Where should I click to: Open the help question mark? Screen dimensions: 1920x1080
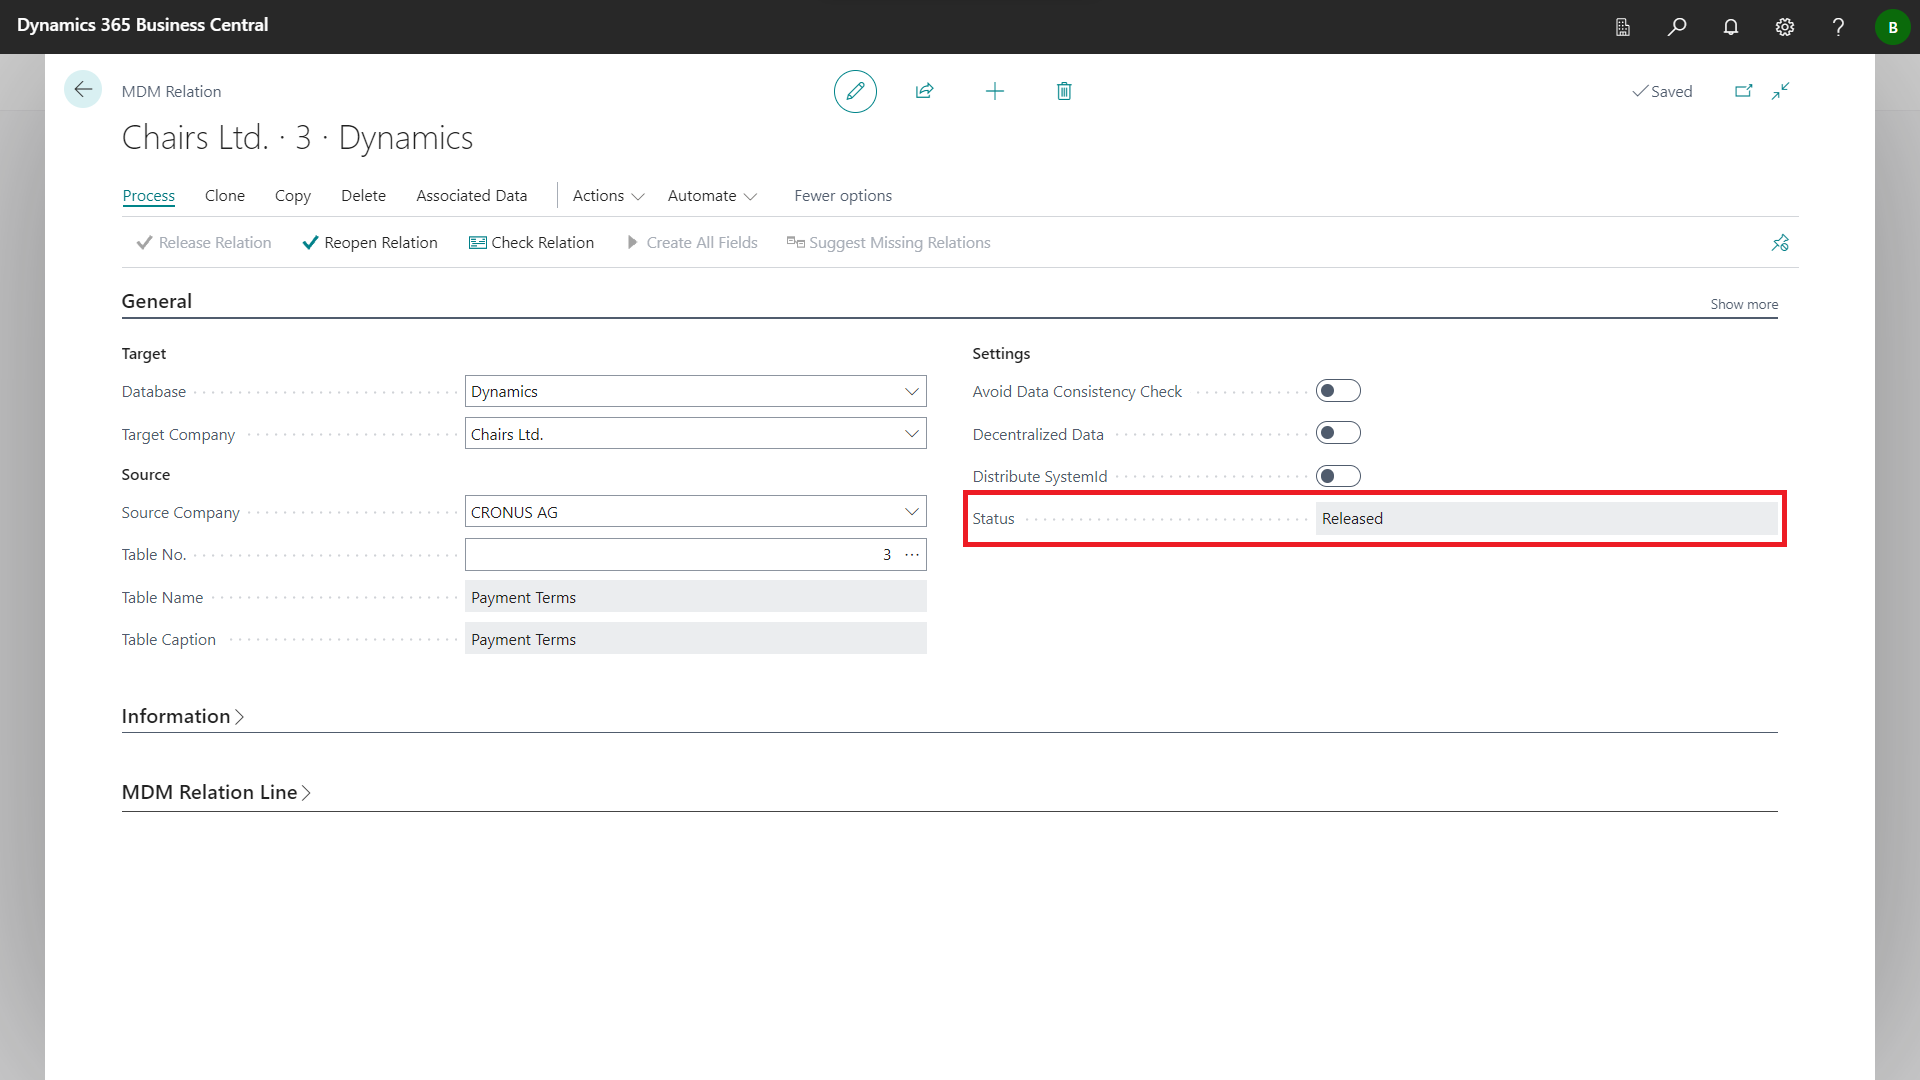(1838, 27)
